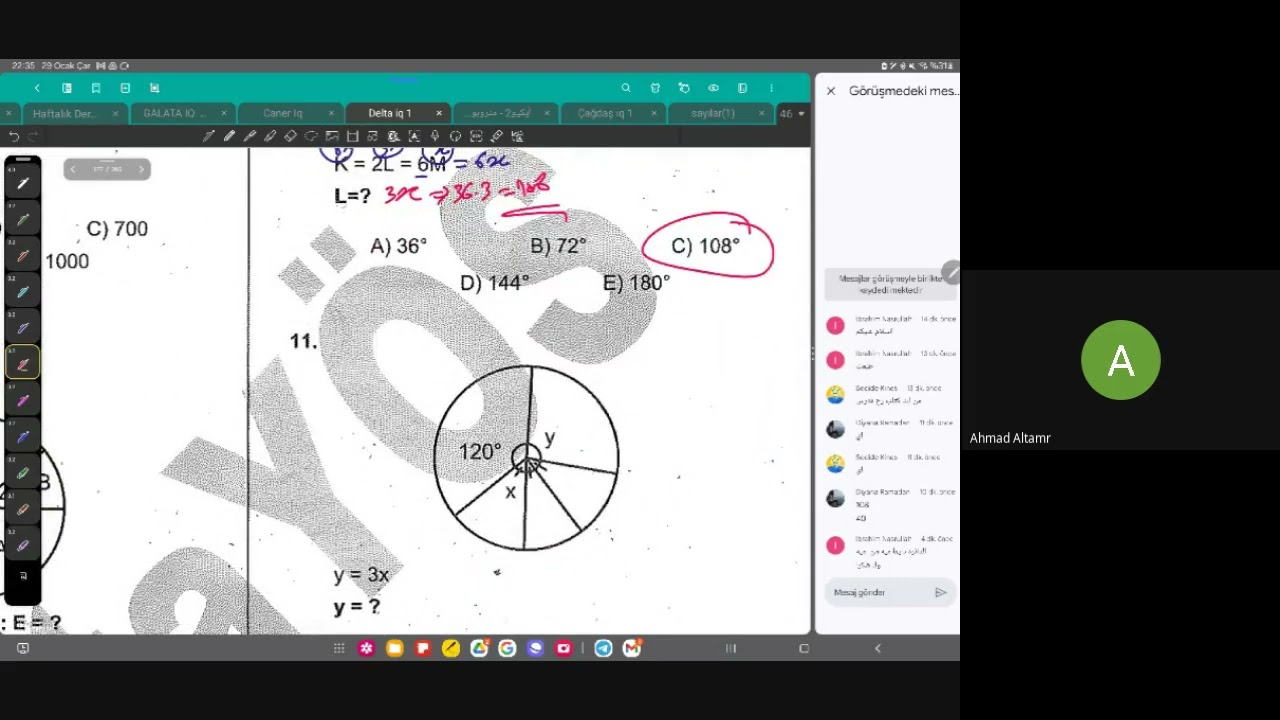Open the yellow Files app in taskbar

point(395,648)
